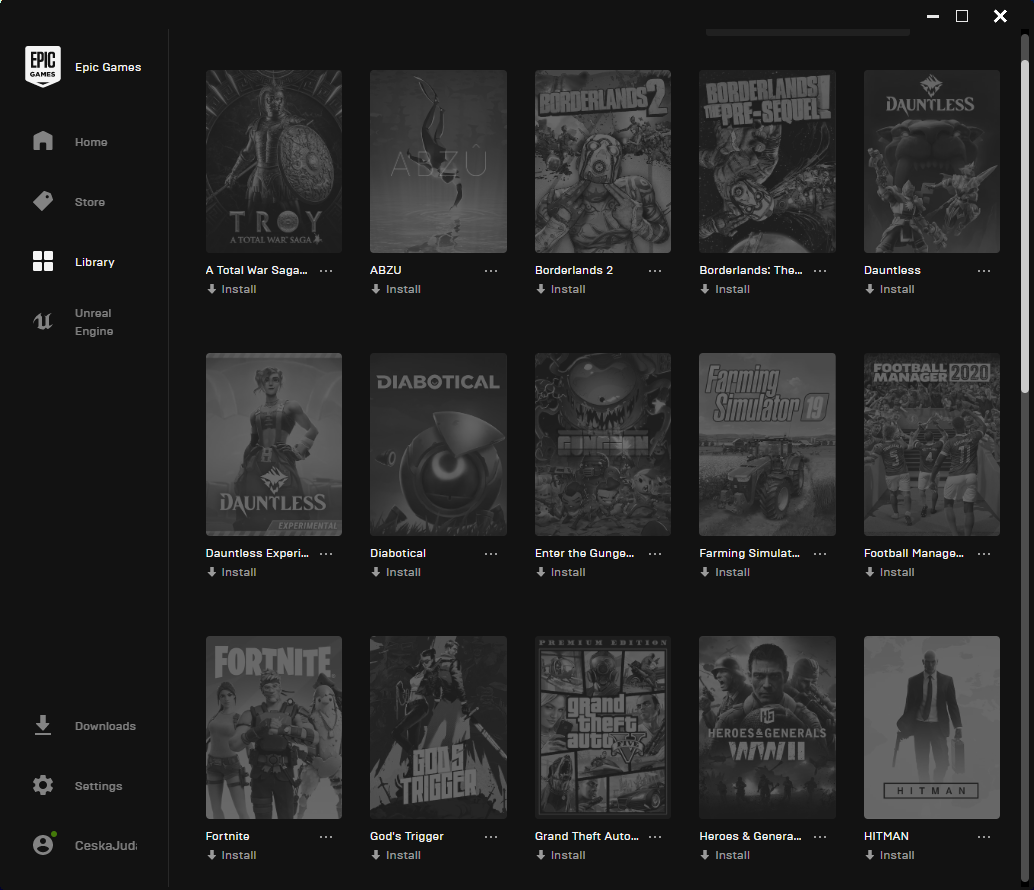
Task: Open the Unreal Engine icon
Action: click(43, 321)
